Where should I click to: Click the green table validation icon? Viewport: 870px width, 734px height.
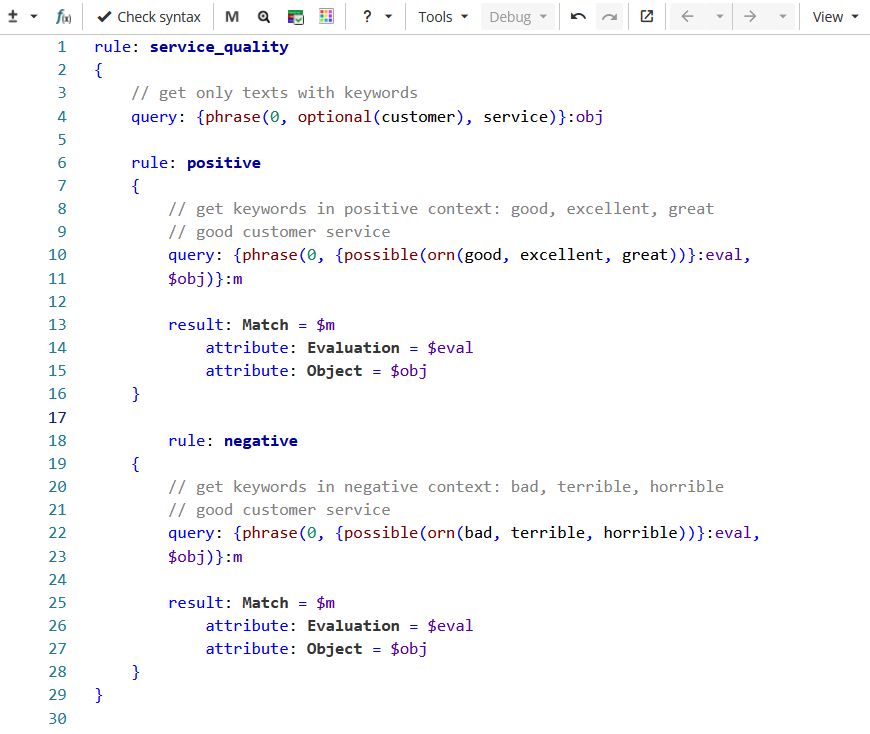[295, 17]
